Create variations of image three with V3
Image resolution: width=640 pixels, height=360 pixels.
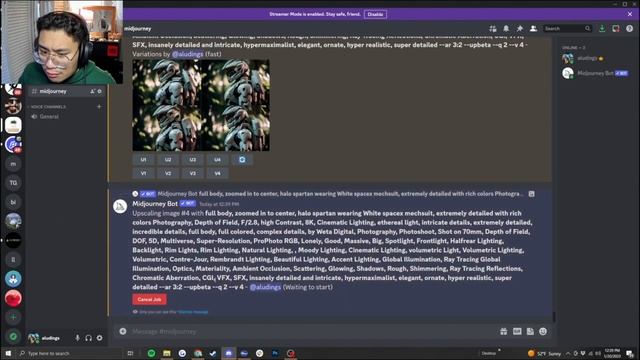pos(193,173)
